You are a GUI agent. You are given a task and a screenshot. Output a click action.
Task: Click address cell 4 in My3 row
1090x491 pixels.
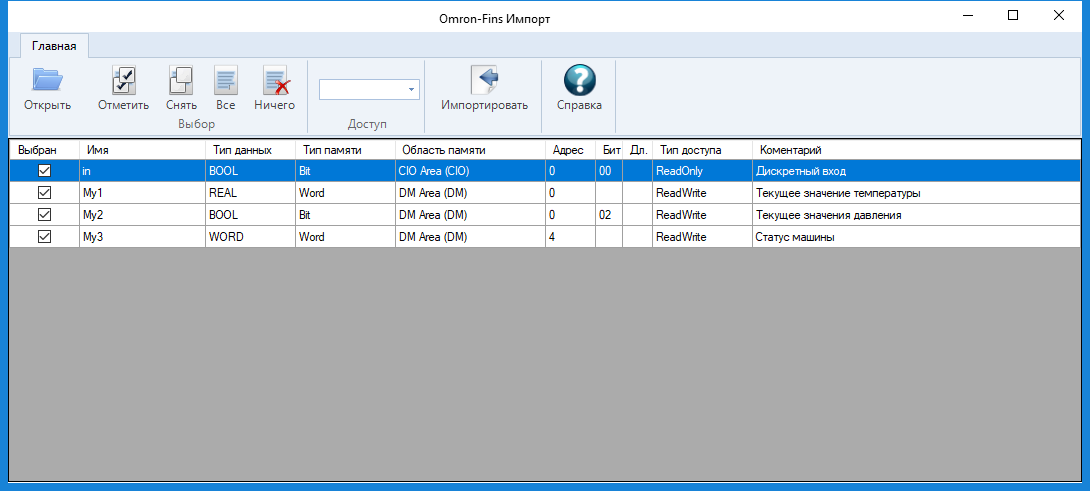click(571, 236)
